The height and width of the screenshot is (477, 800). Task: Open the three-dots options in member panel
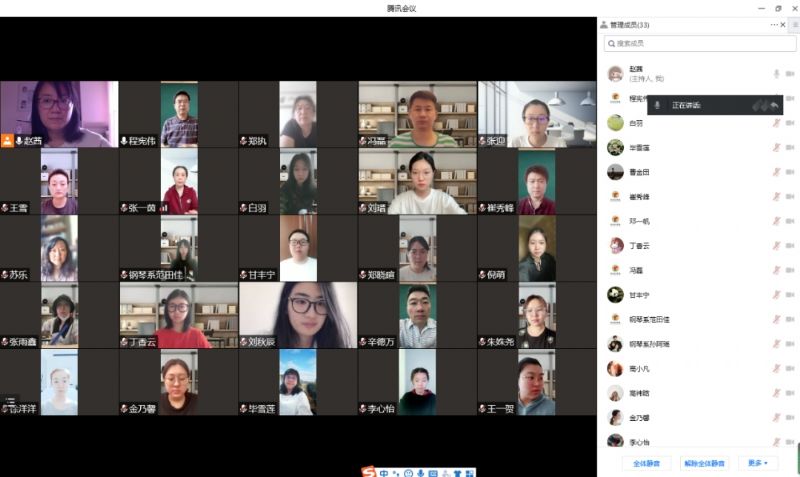click(773, 25)
